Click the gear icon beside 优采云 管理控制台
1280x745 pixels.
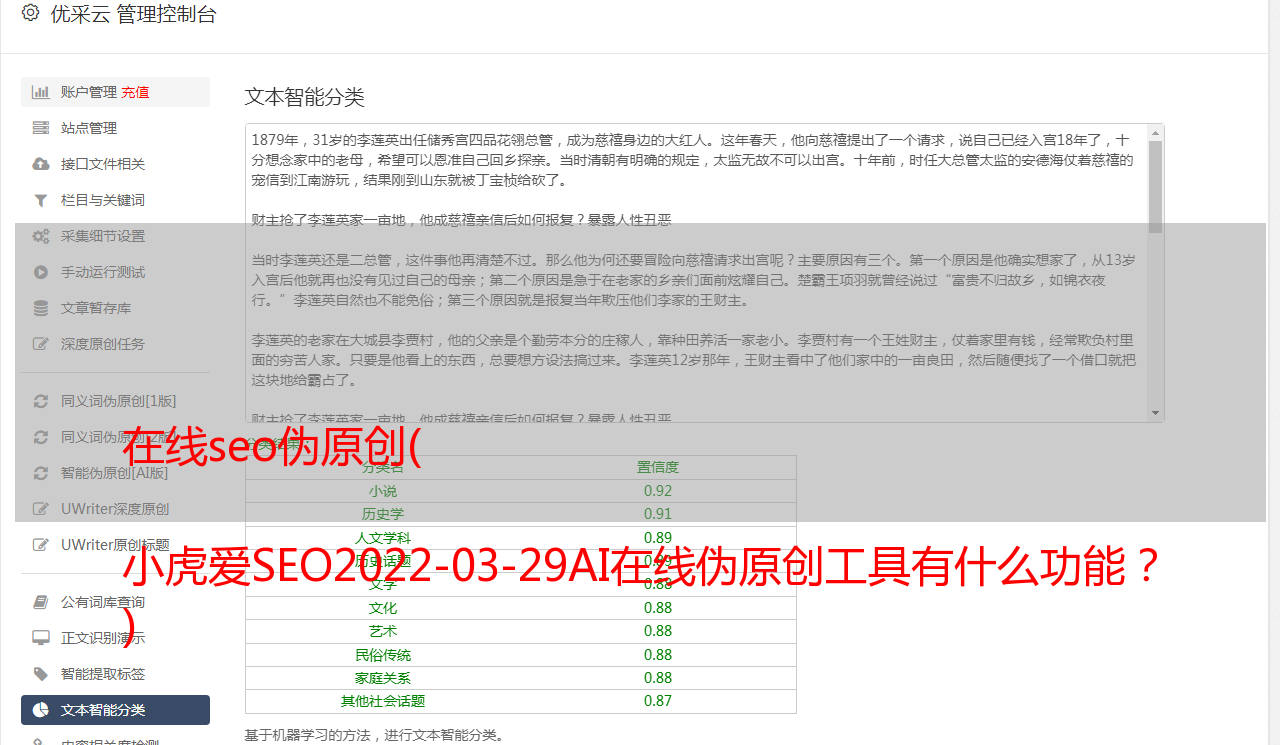(x=31, y=14)
